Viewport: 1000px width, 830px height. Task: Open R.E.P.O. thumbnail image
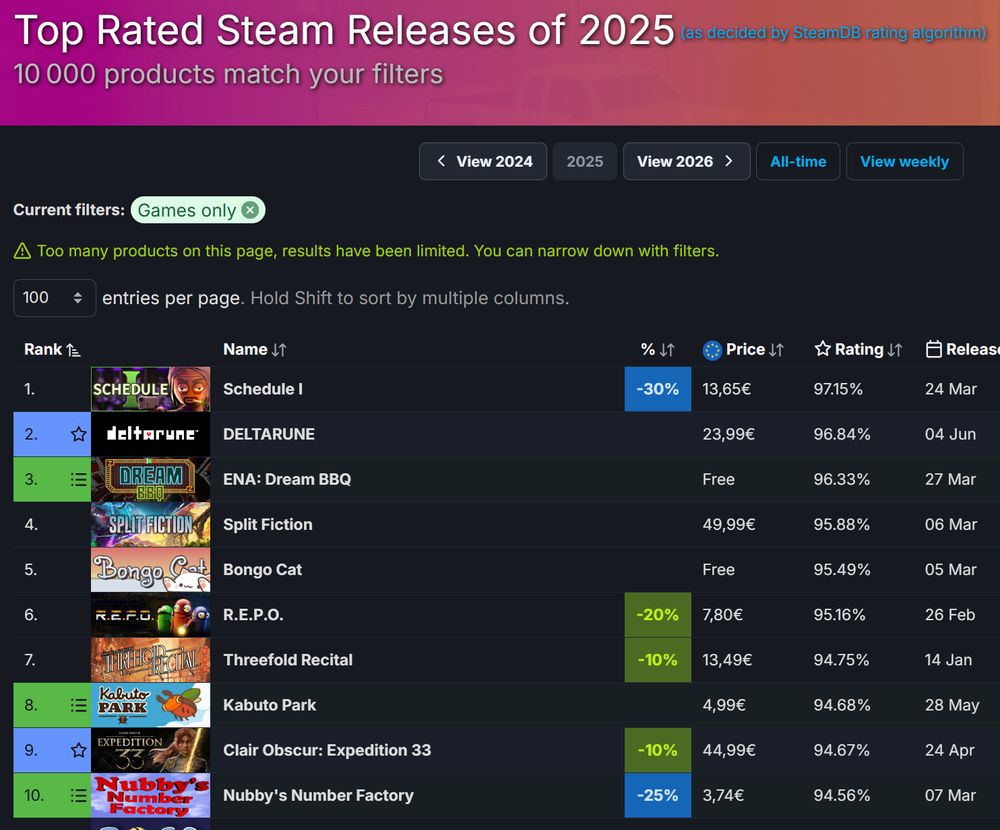coord(151,615)
